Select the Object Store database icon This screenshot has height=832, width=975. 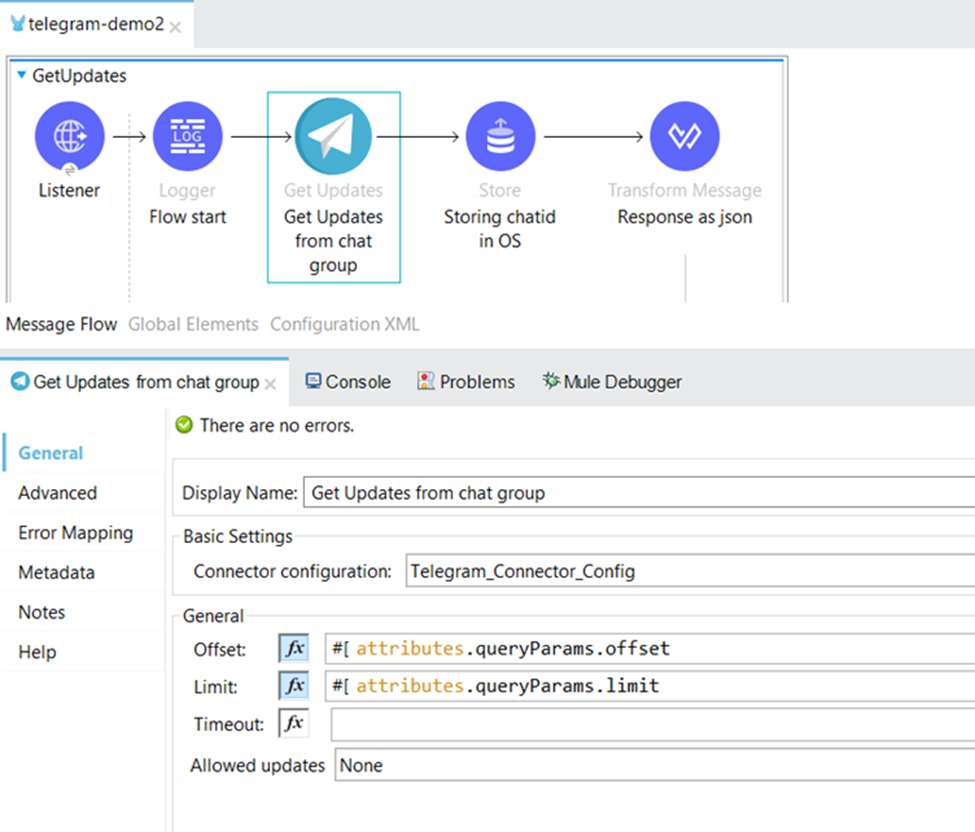(x=499, y=137)
